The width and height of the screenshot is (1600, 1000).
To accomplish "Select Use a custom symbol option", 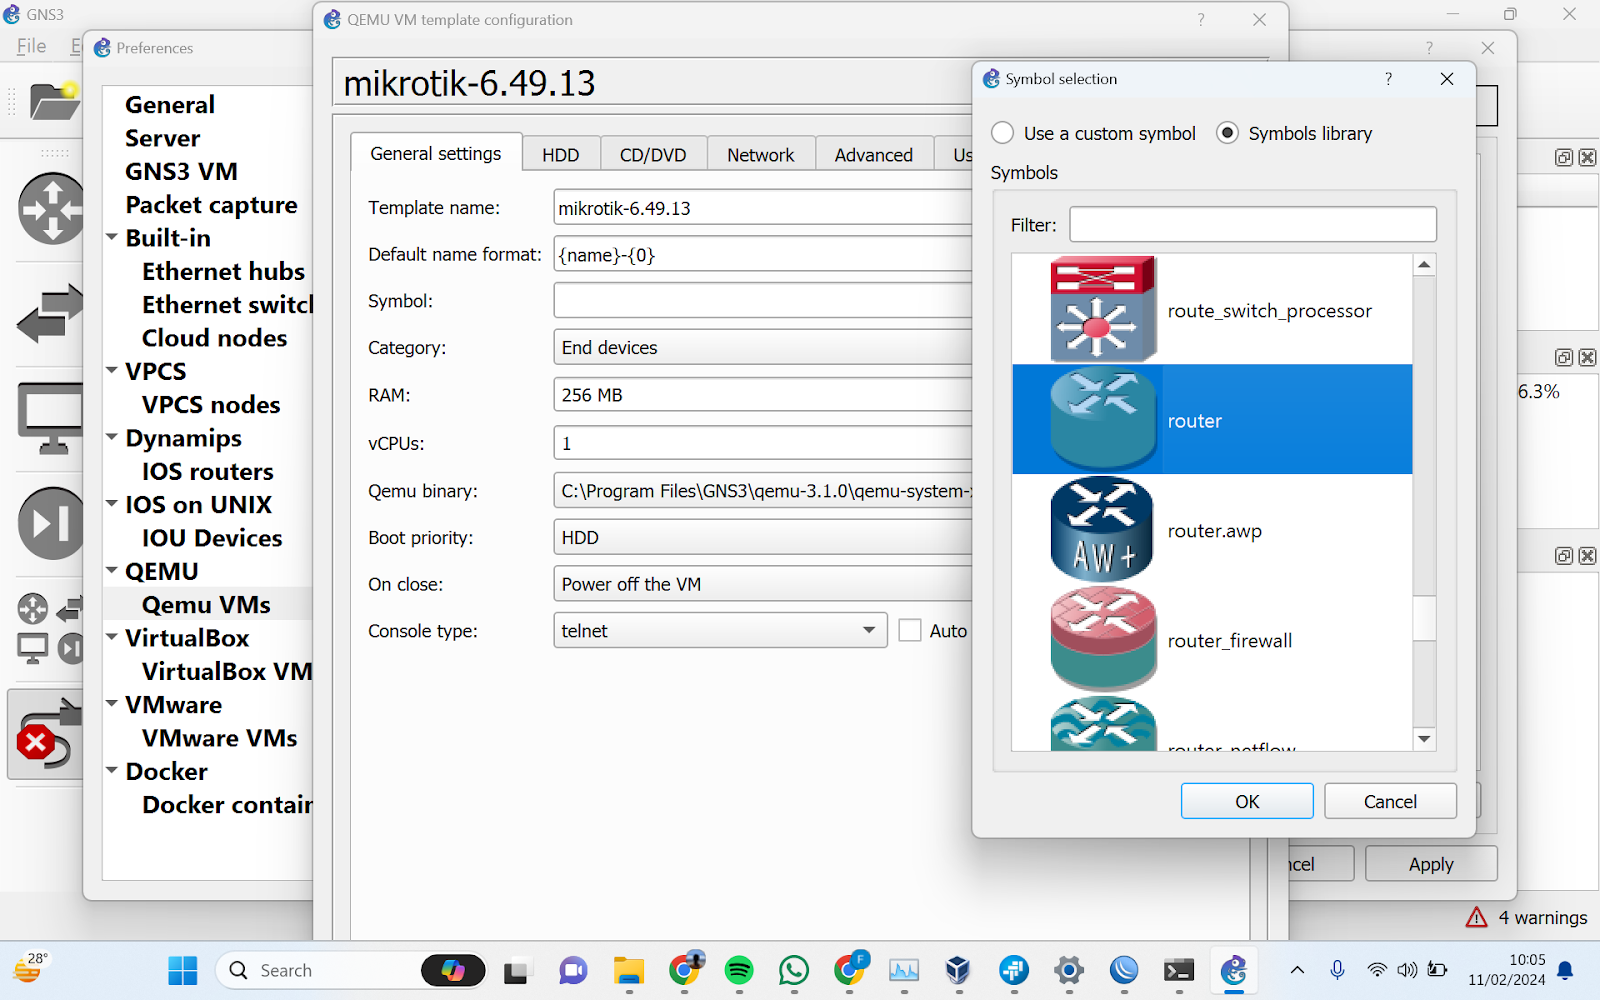I will tap(1093, 133).
